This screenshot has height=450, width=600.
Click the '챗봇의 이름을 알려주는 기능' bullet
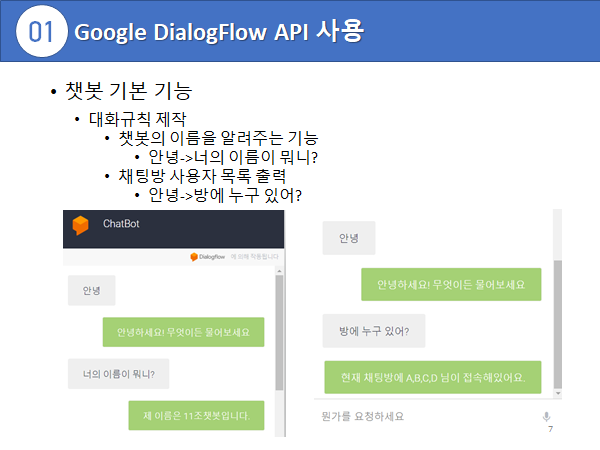pyautogui.click(x=218, y=138)
